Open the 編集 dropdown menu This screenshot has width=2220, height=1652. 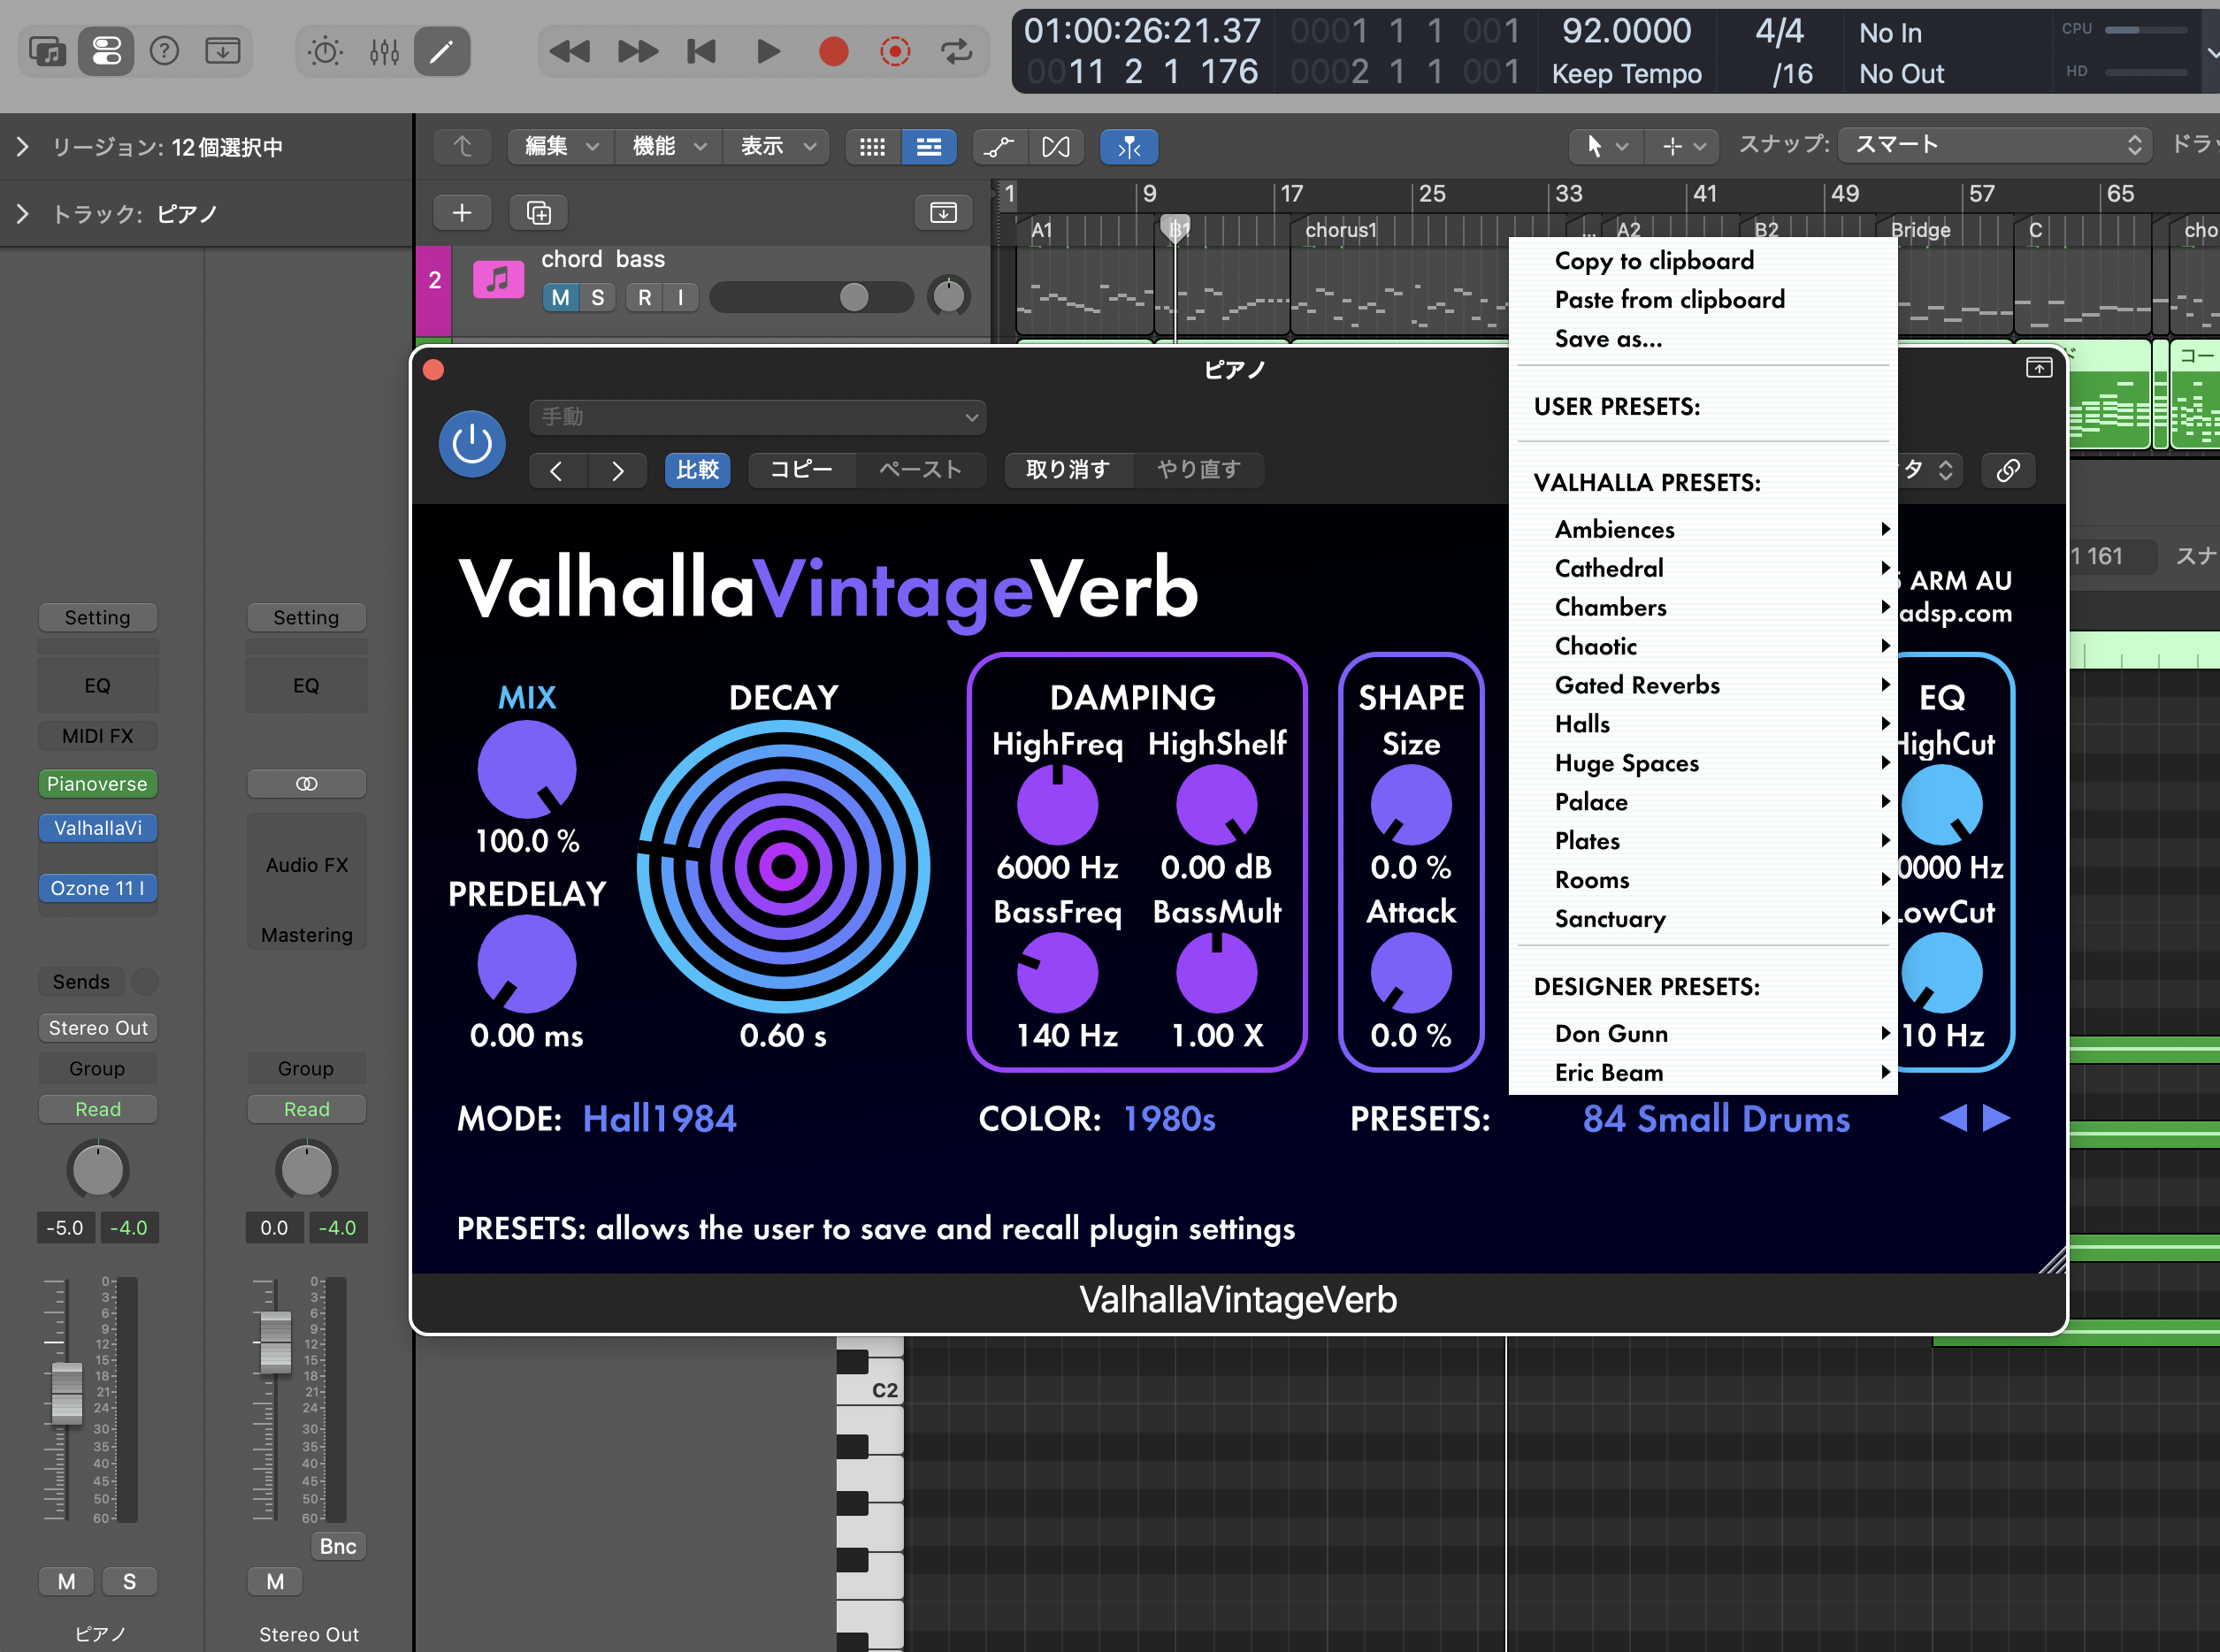(560, 147)
